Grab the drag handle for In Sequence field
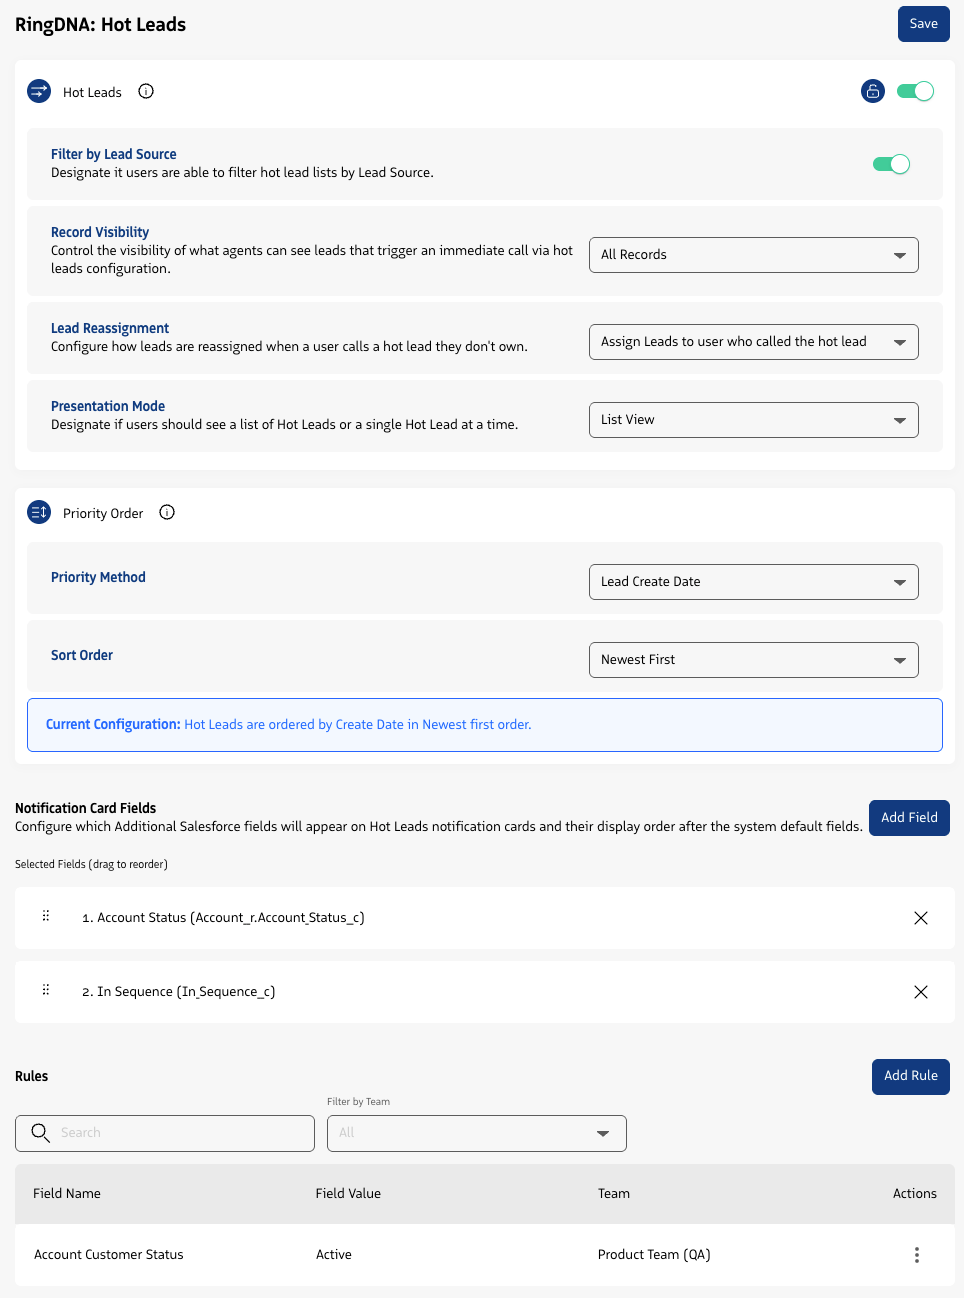964x1298 pixels. pyautogui.click(x=46, y=990)
